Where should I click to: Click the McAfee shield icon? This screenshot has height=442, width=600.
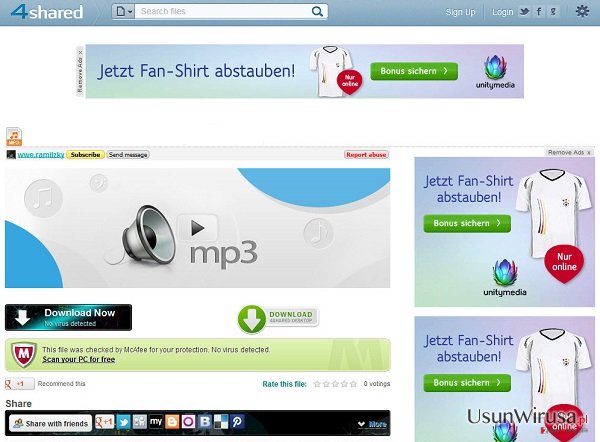(24, 354)
